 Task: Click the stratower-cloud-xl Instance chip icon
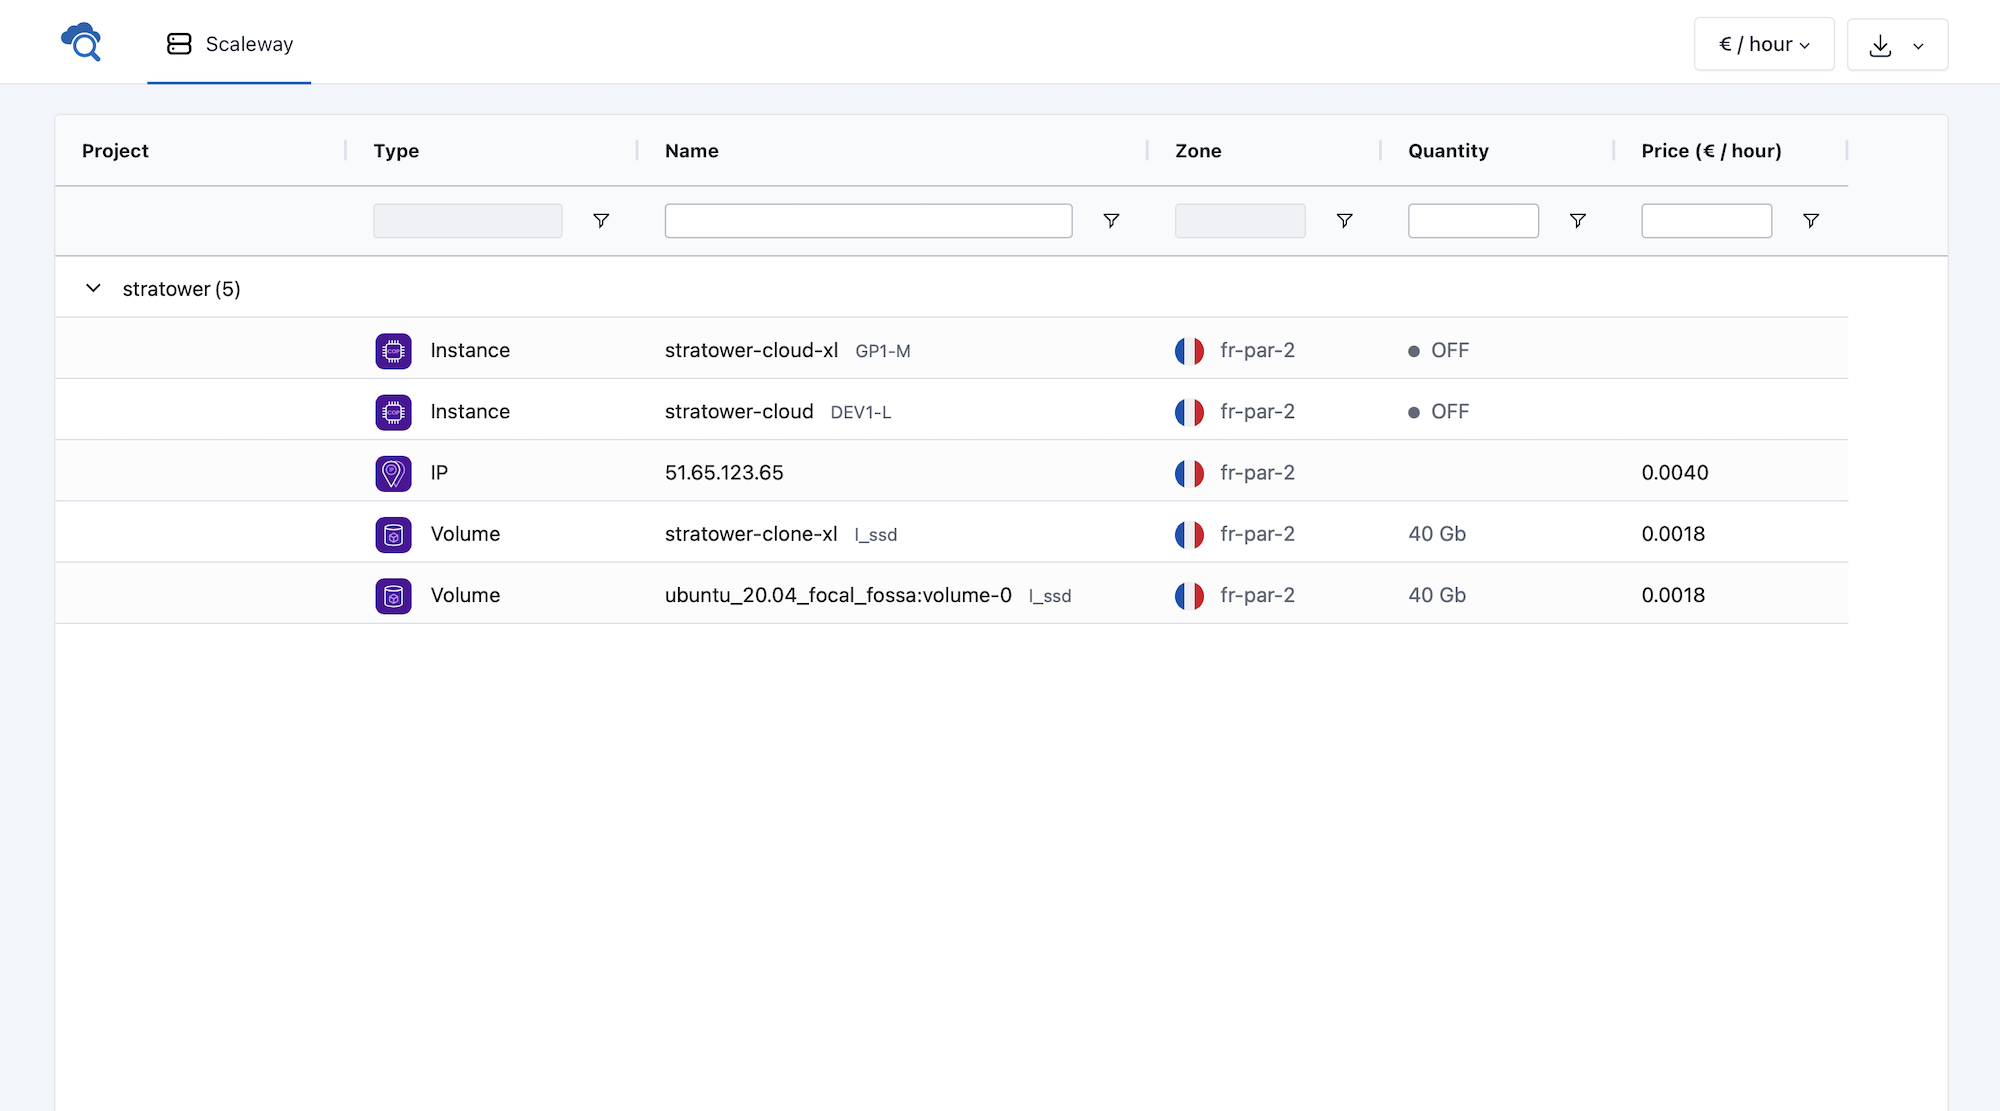[393, 351]
